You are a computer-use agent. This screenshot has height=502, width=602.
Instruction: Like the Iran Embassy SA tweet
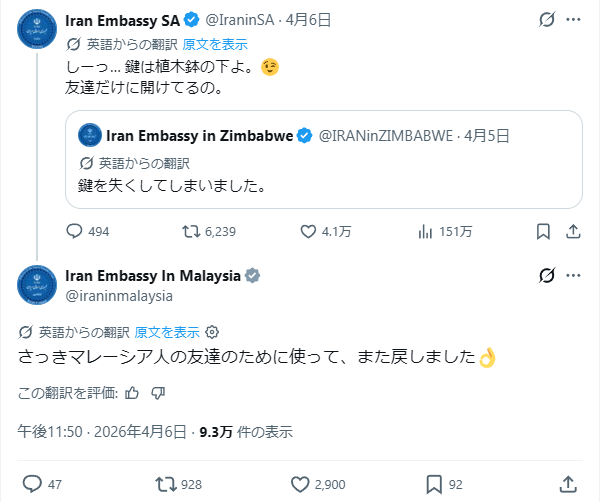(x=309, y=231)
